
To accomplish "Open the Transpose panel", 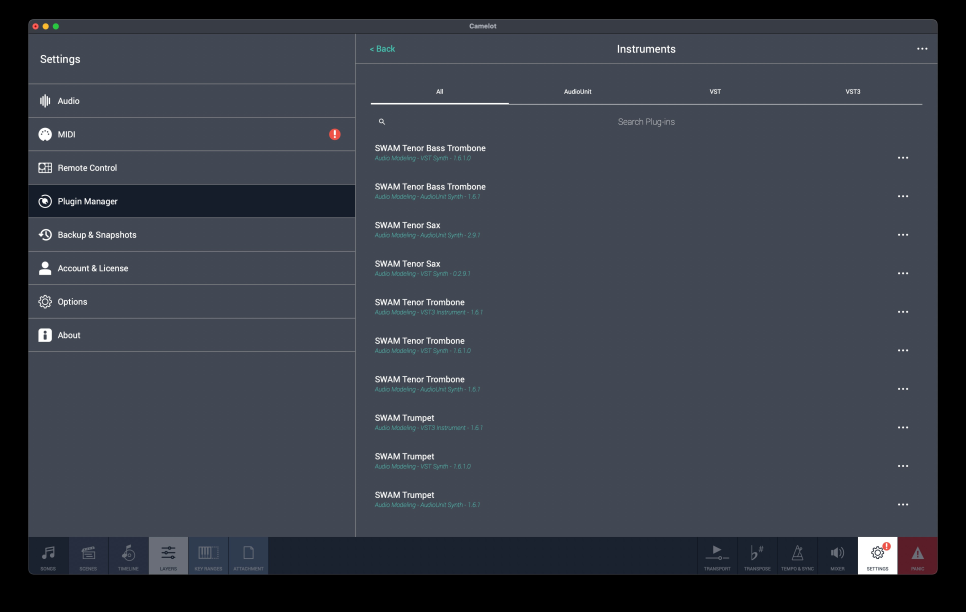I will point(757,556).
